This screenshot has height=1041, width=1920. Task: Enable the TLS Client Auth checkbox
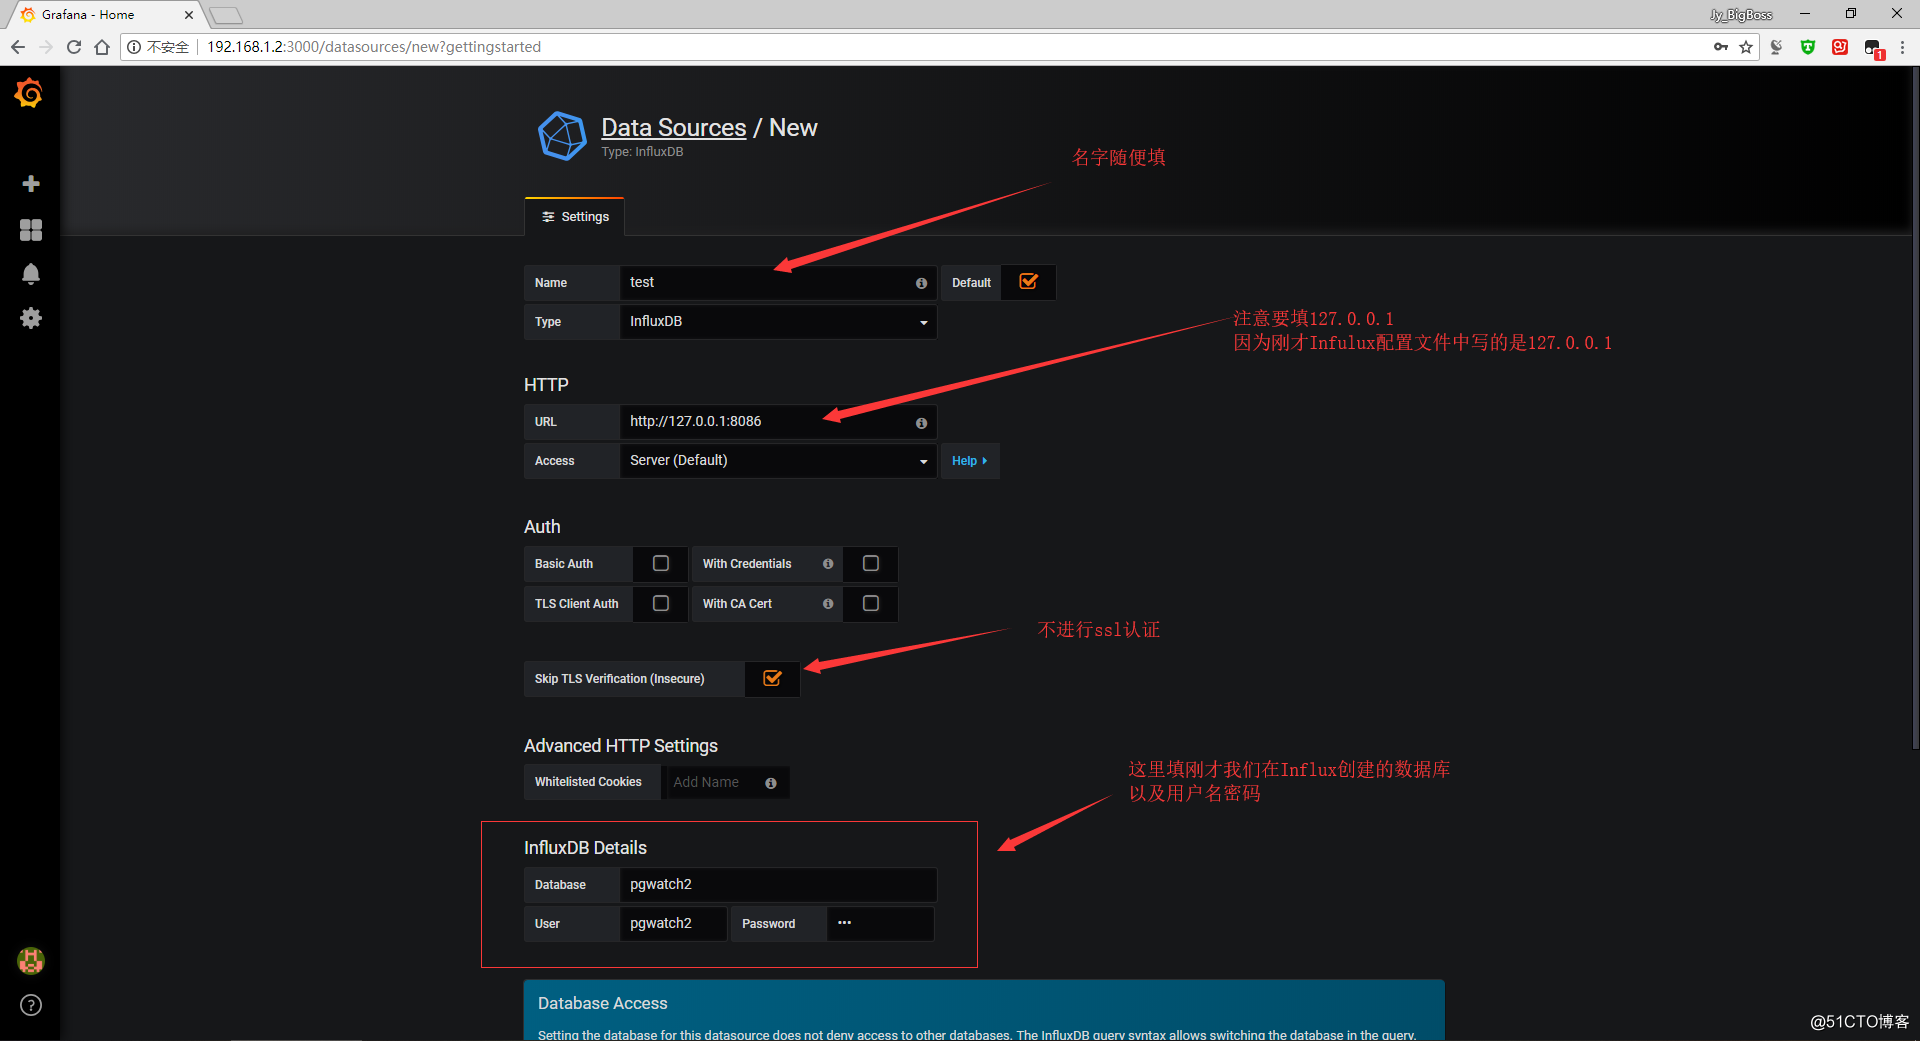[661, 604]
